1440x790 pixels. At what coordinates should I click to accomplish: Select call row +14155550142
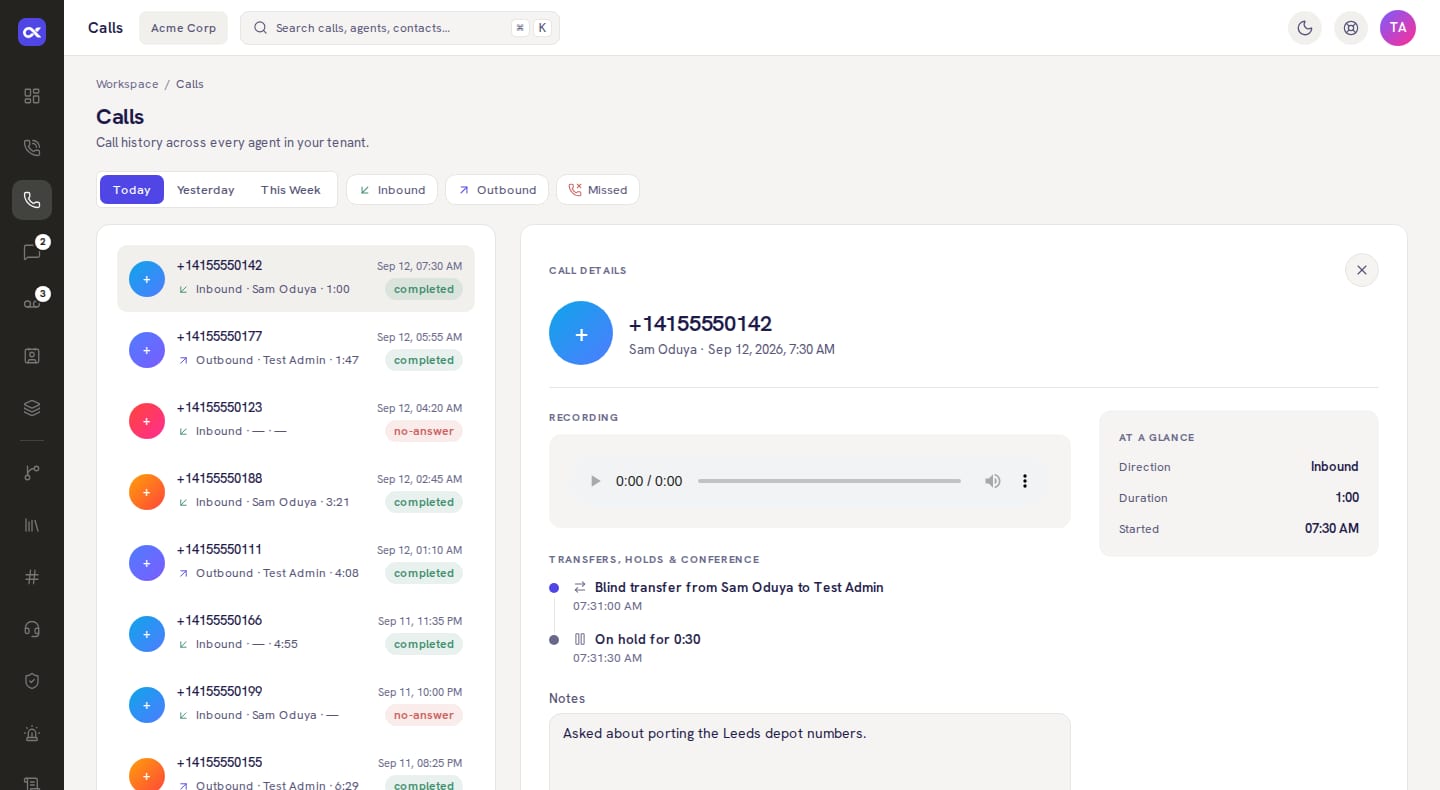(x=296, y=278)
